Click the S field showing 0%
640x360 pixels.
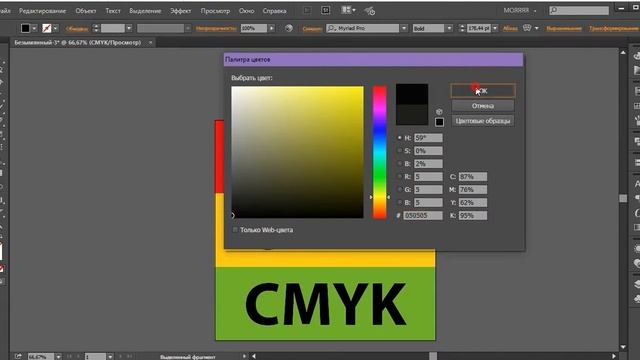(428, 151)
